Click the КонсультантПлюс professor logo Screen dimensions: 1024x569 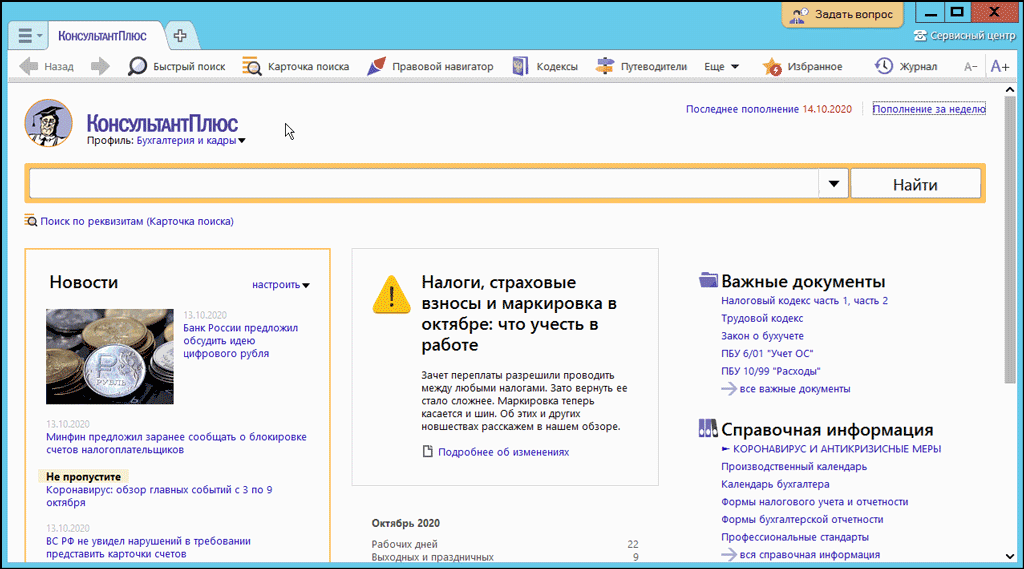(48, 123)
